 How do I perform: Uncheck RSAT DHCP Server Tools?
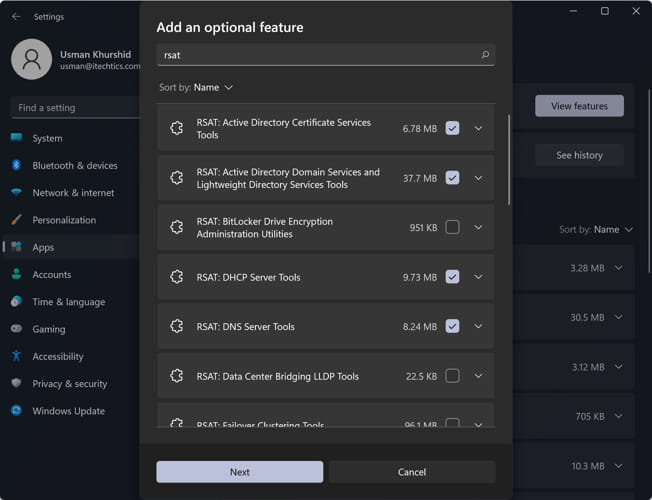(452, 277)
